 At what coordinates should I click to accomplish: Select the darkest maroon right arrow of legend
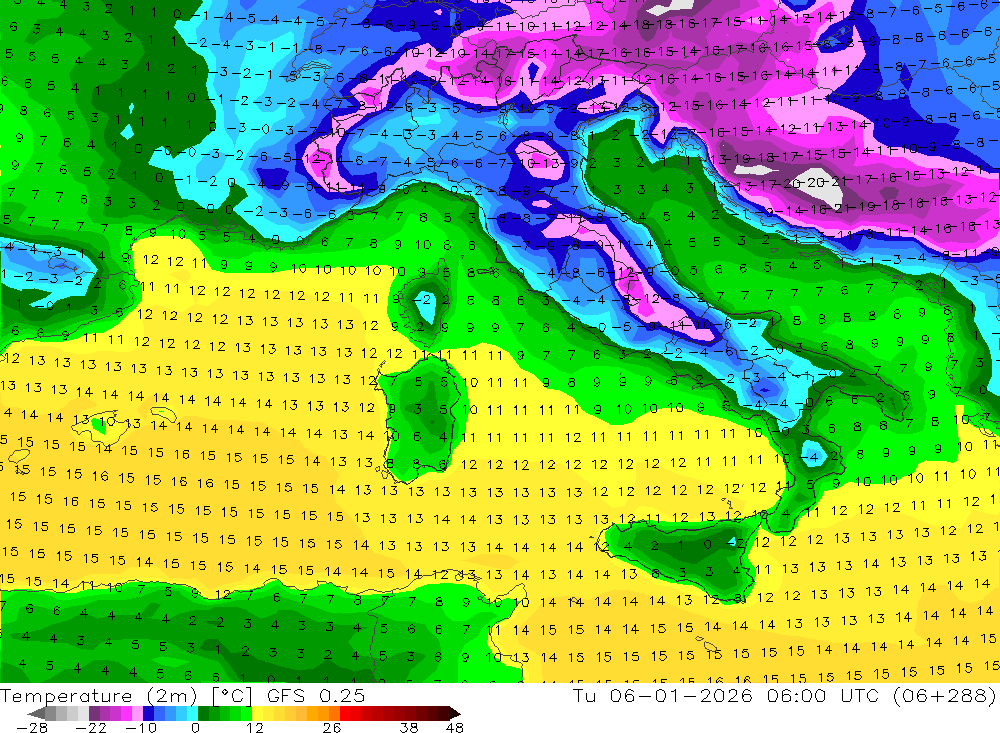pos(455,713)
